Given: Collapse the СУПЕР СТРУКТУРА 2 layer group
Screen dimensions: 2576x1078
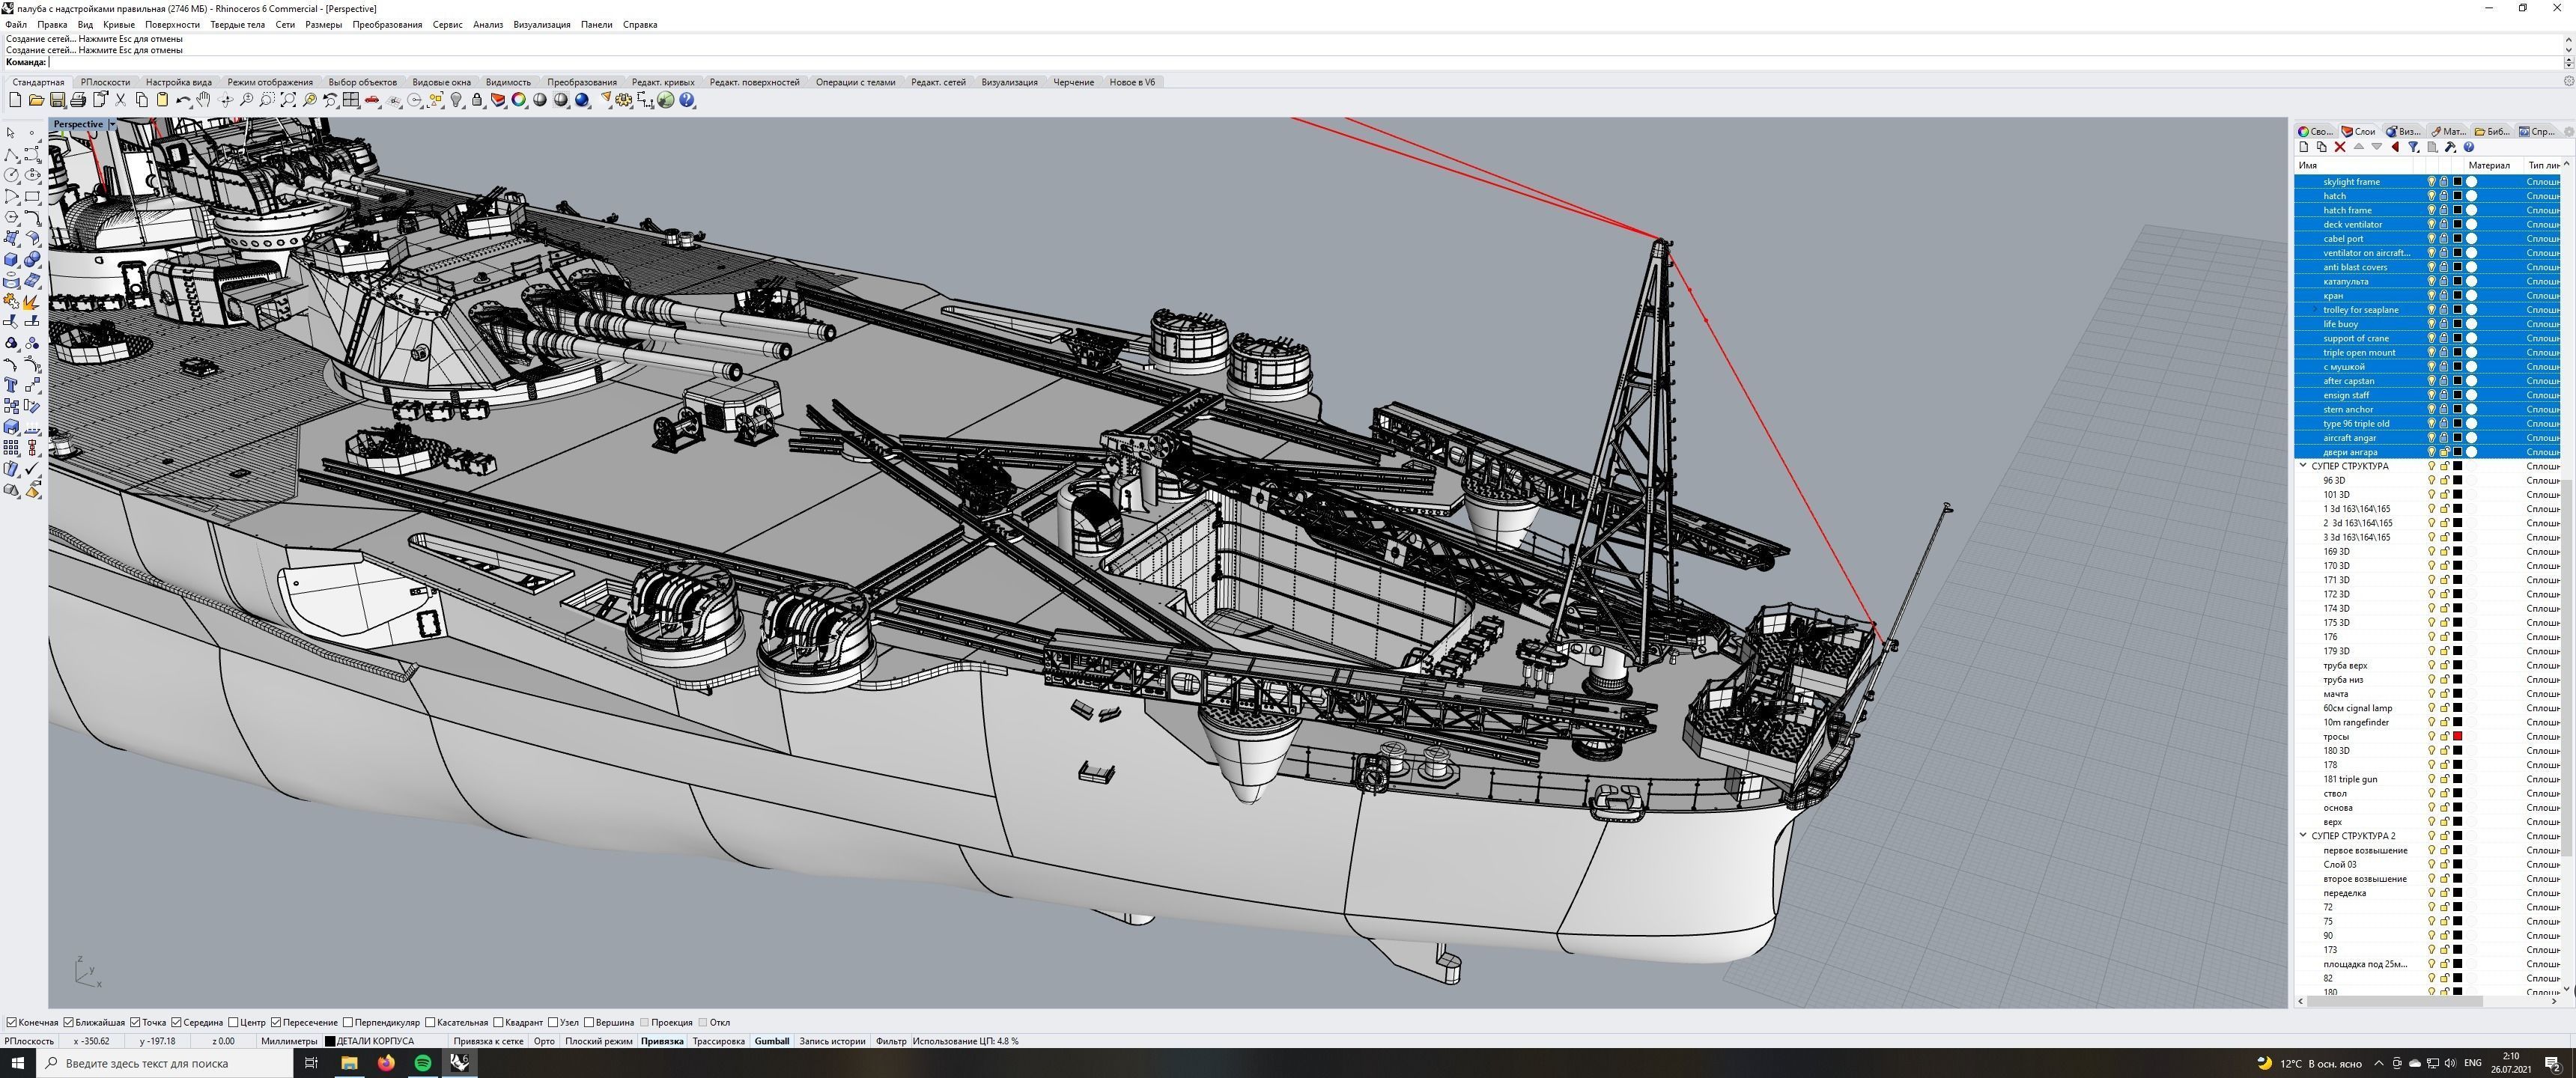Looking at the screenshot, I should click(x=2303, y=835).
